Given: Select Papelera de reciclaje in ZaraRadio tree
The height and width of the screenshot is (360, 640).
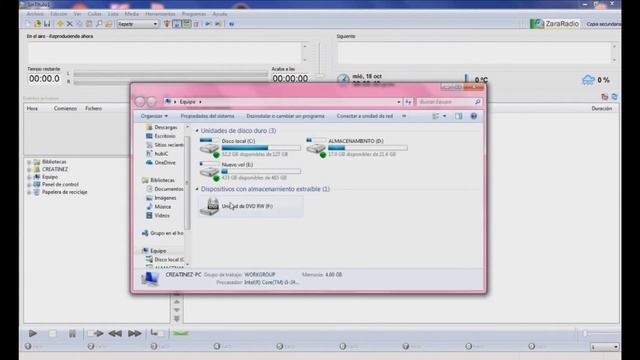Looking at the screenshot, I should point(64,192).
